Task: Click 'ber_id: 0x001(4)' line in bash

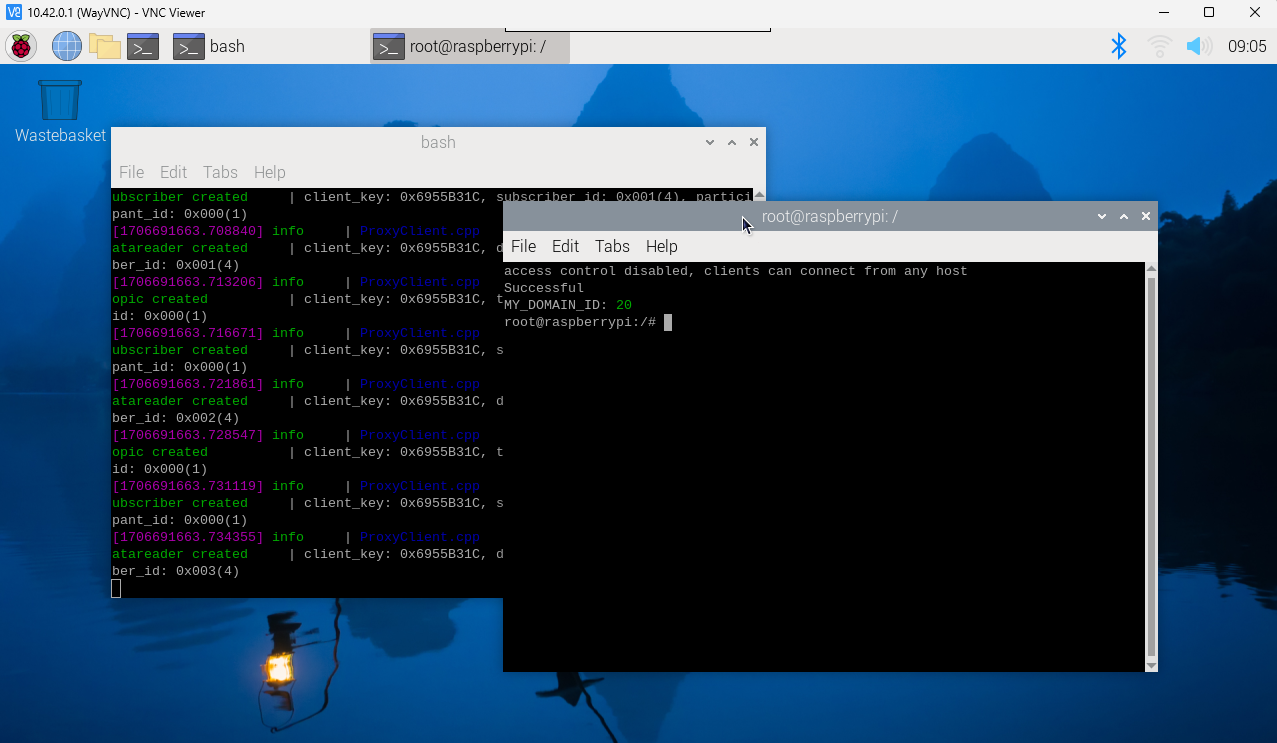Action: pyautogui.click(x=176, y=265)
